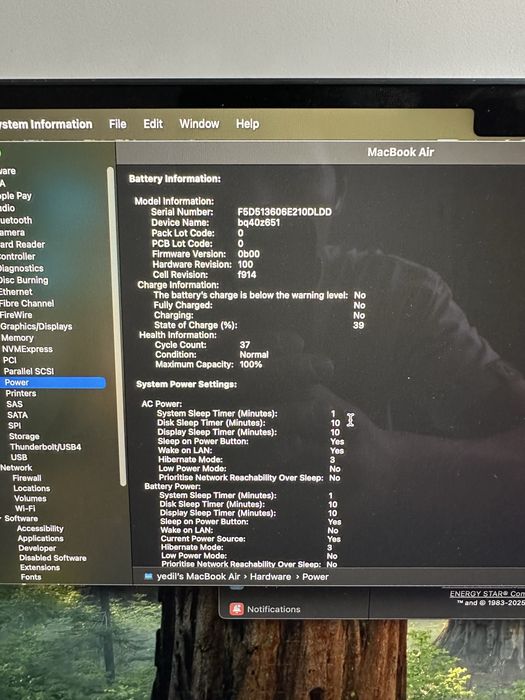
Task: Click the Battery Information heading
Action: (175, 179)
